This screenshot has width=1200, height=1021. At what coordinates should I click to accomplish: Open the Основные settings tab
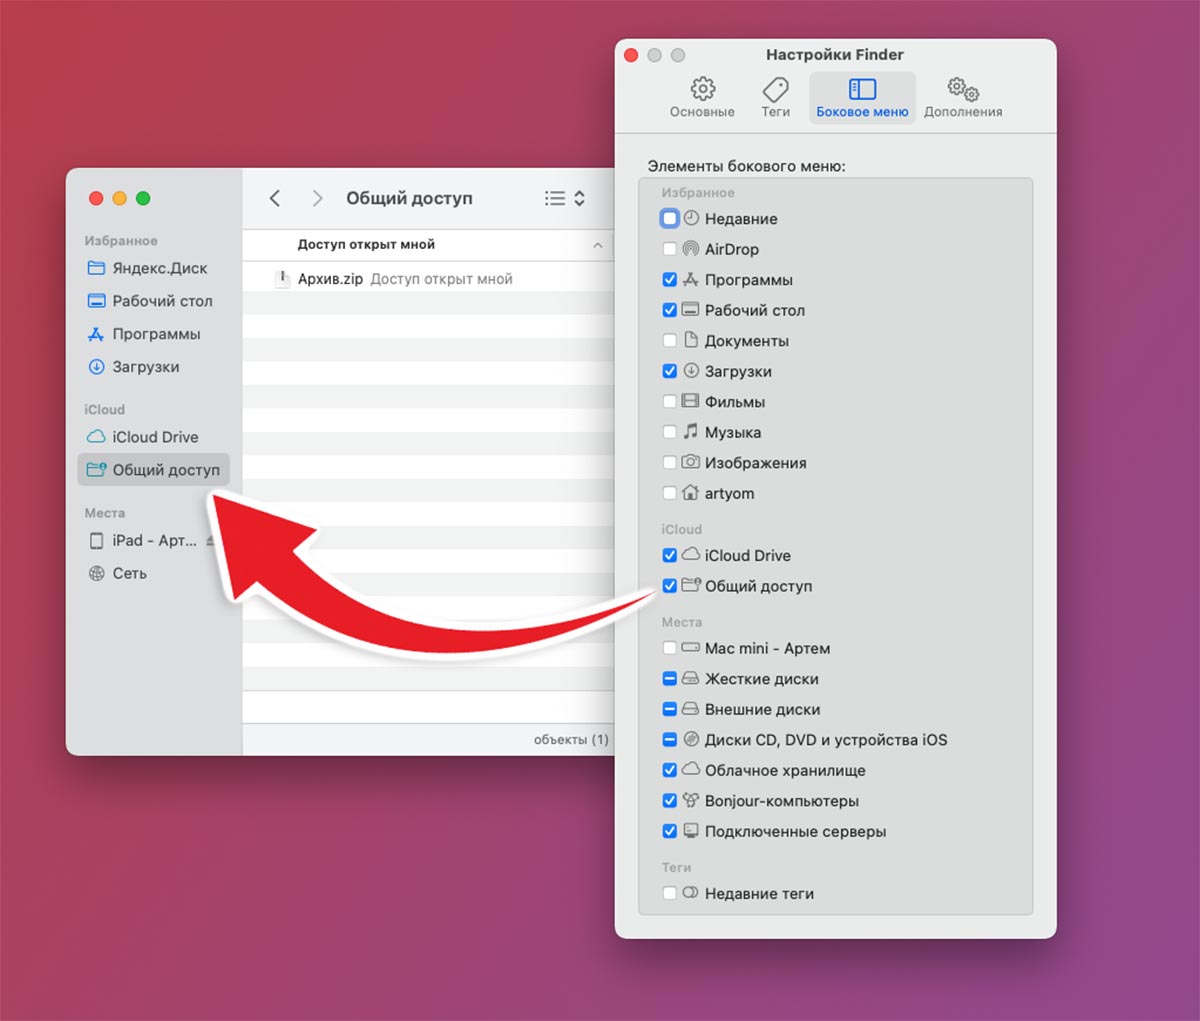702,98
